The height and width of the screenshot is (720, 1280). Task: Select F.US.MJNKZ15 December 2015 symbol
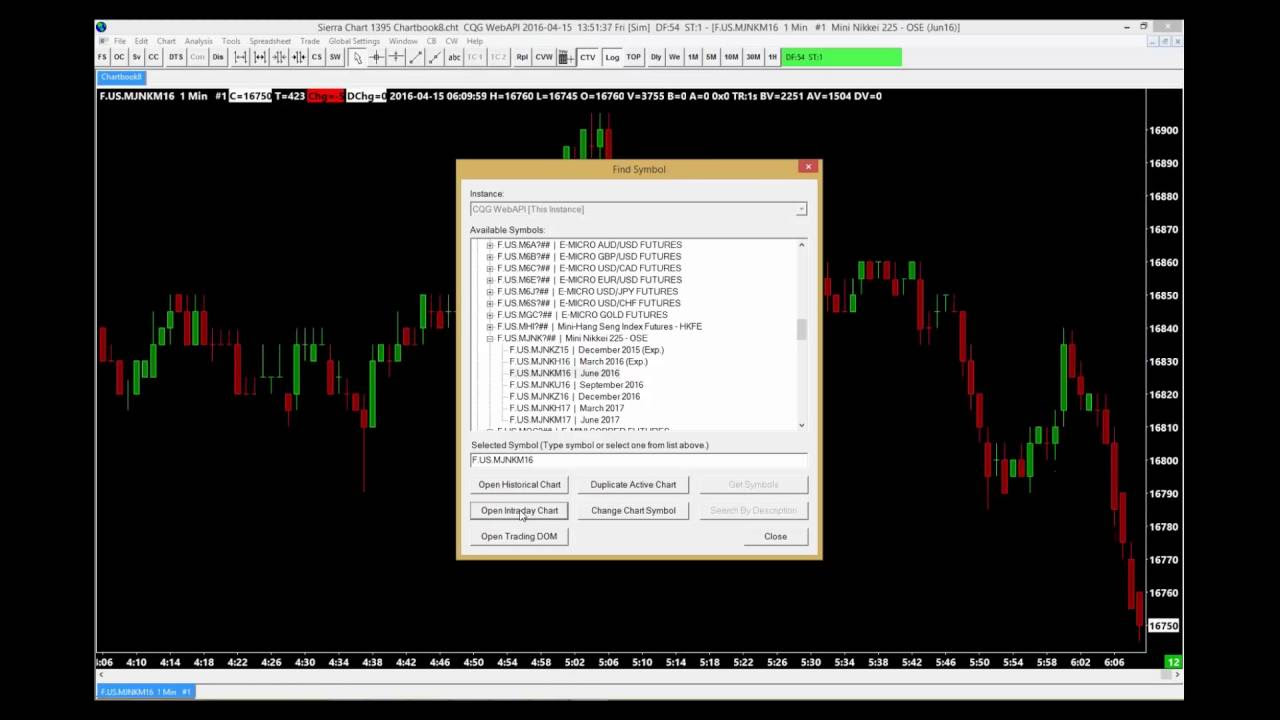point(586,350)
